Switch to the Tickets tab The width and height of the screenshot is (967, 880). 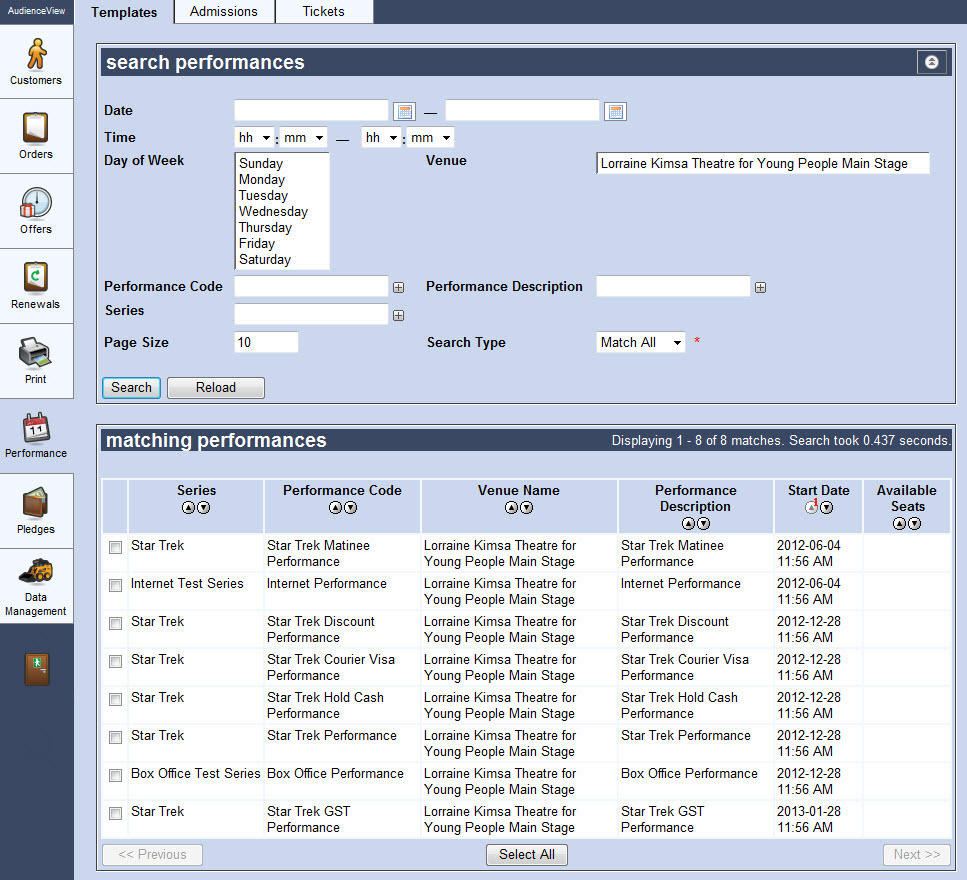click(324, 12)
